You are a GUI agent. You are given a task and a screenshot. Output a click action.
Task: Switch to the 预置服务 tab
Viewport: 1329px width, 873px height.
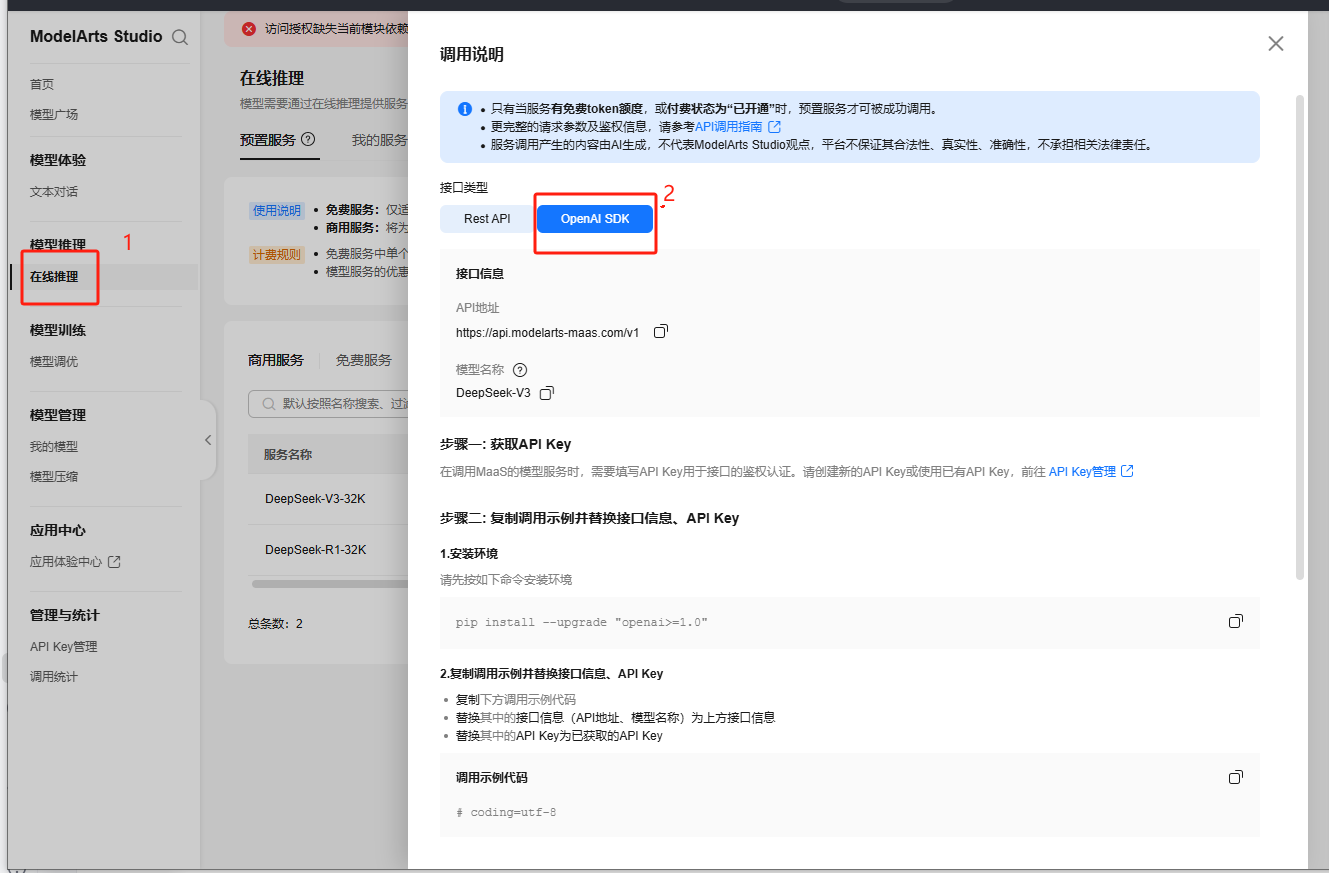pyautogui.click(x=267, y=140)
